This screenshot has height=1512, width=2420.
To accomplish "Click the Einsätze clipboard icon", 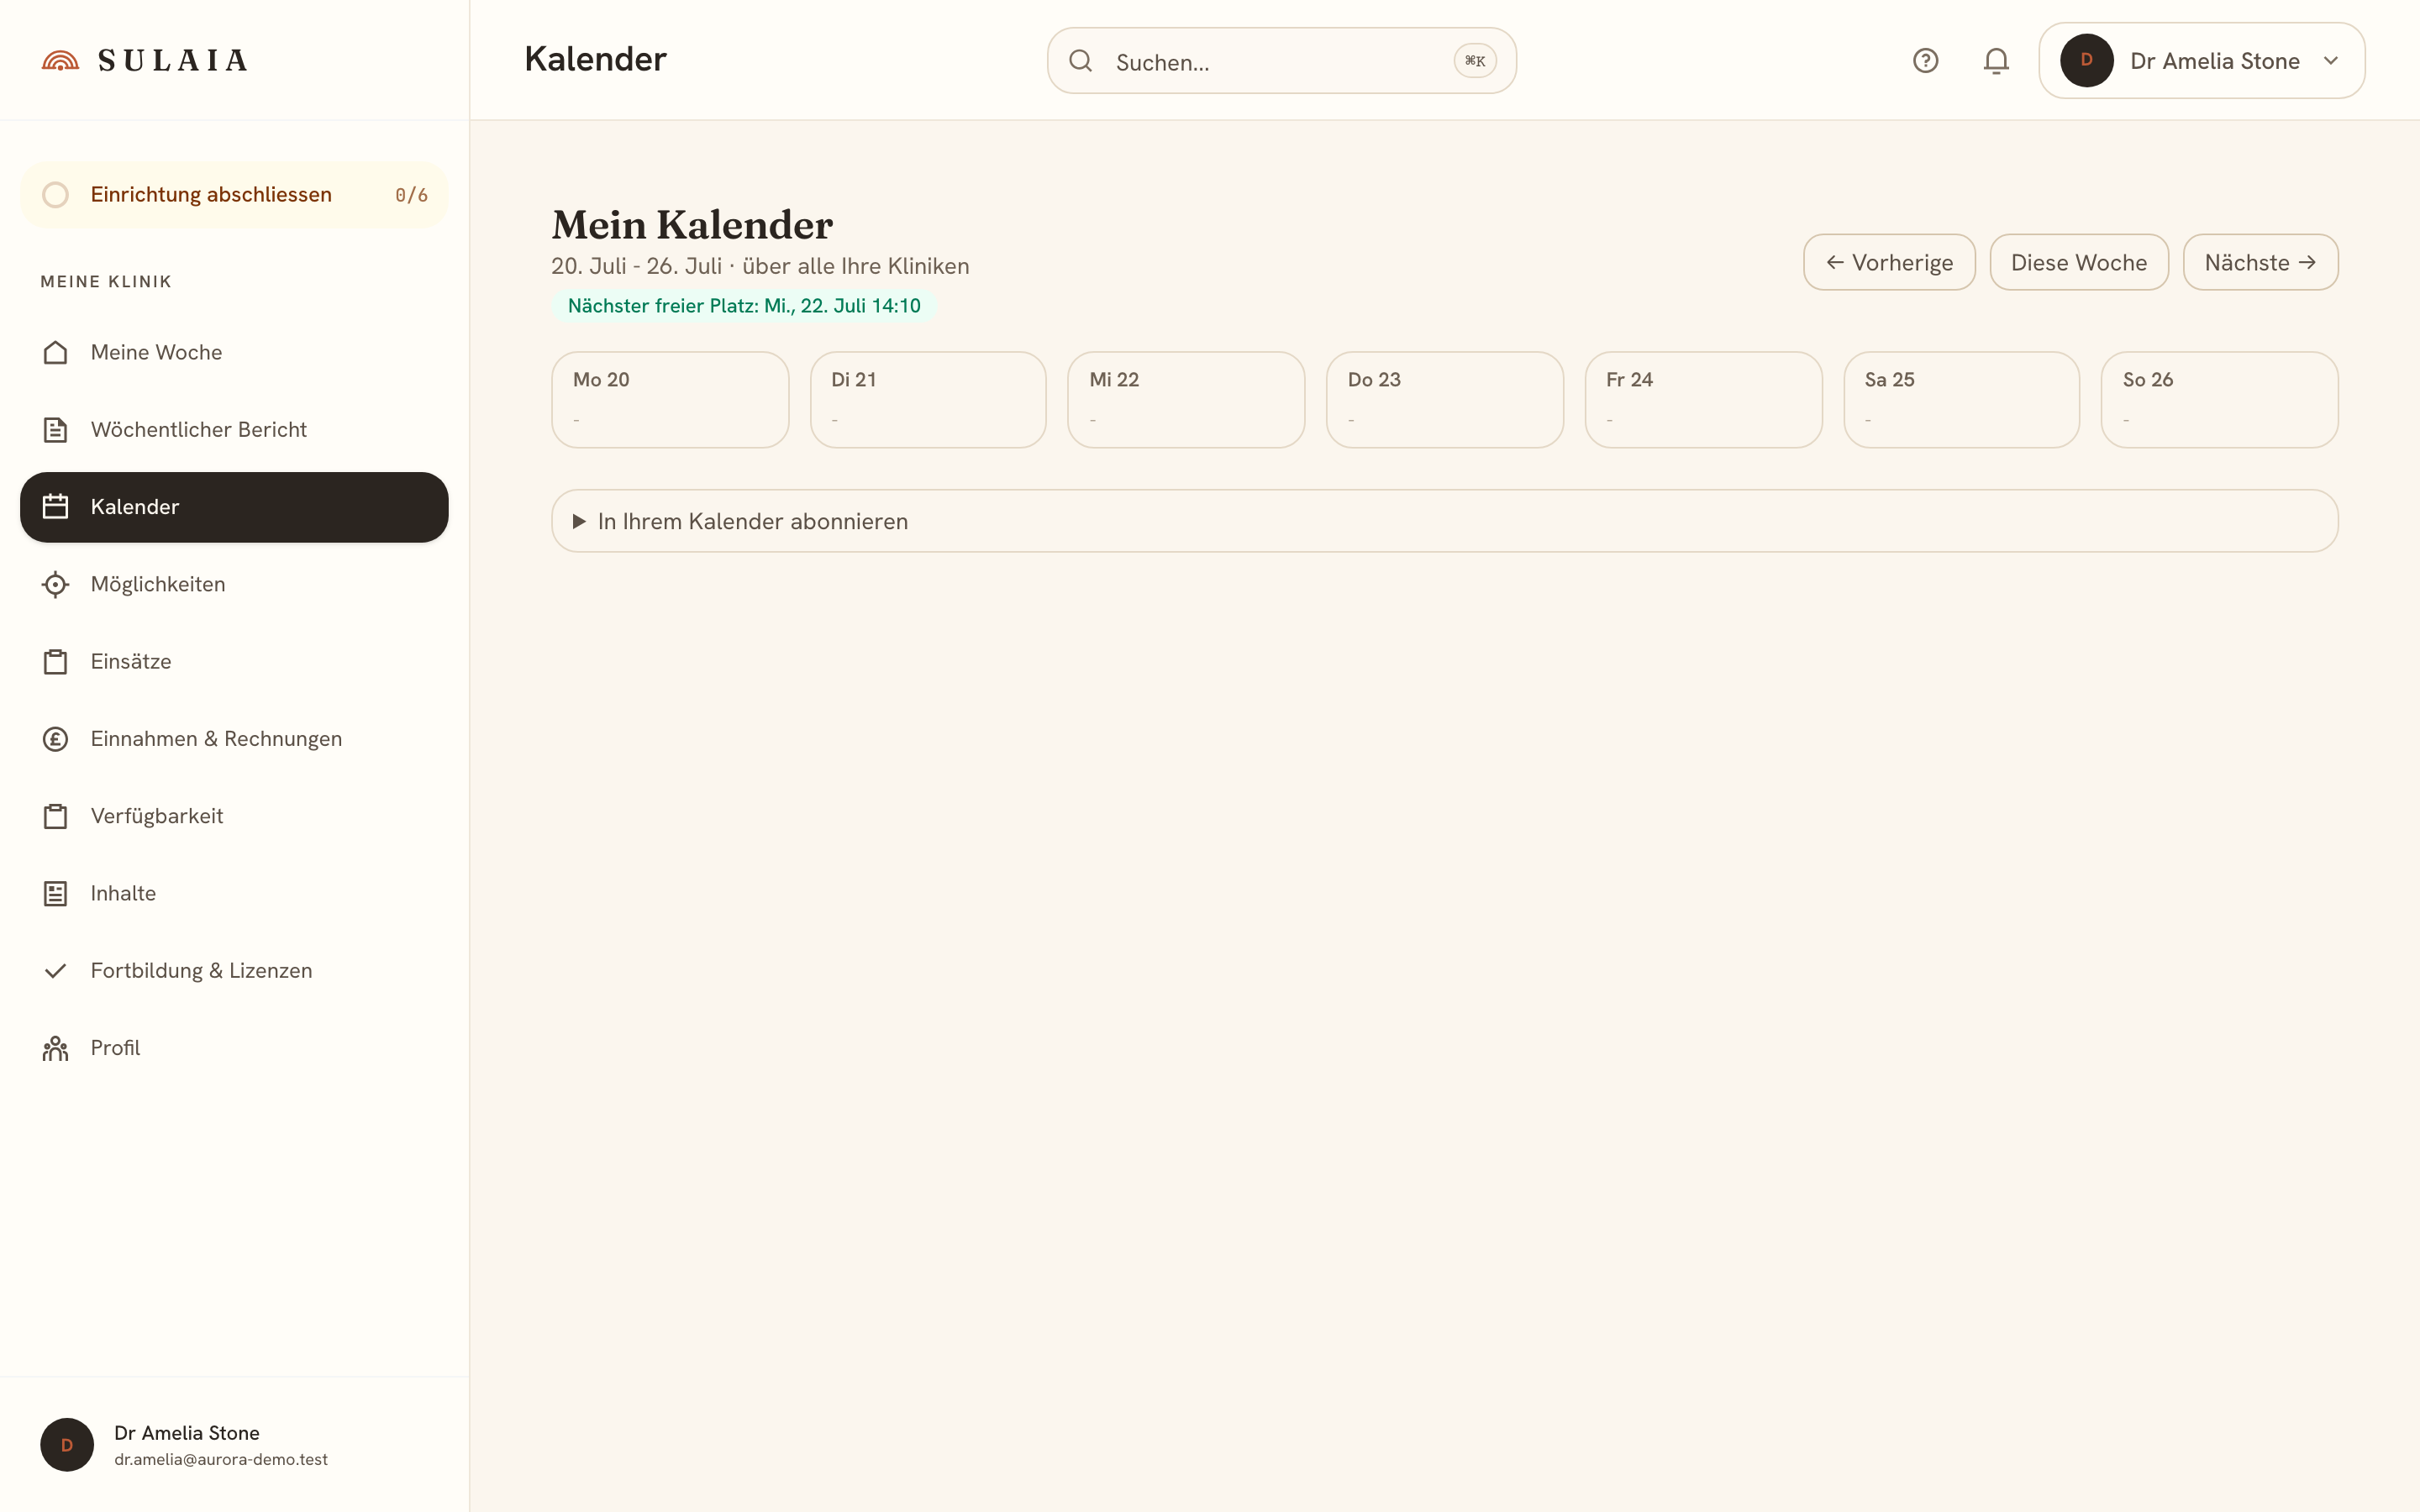I will 56,662.
